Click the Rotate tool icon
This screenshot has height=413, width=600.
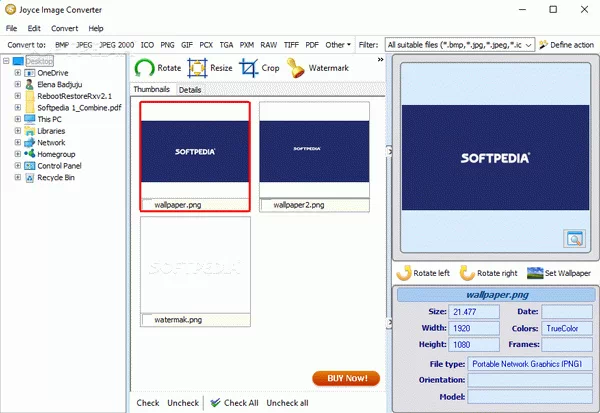click(145, 68)
